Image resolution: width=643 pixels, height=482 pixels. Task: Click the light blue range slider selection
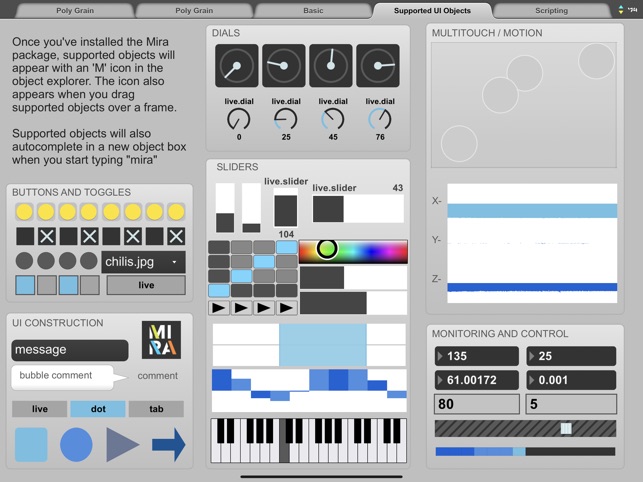pyautogui.click(x=323, y=345)
